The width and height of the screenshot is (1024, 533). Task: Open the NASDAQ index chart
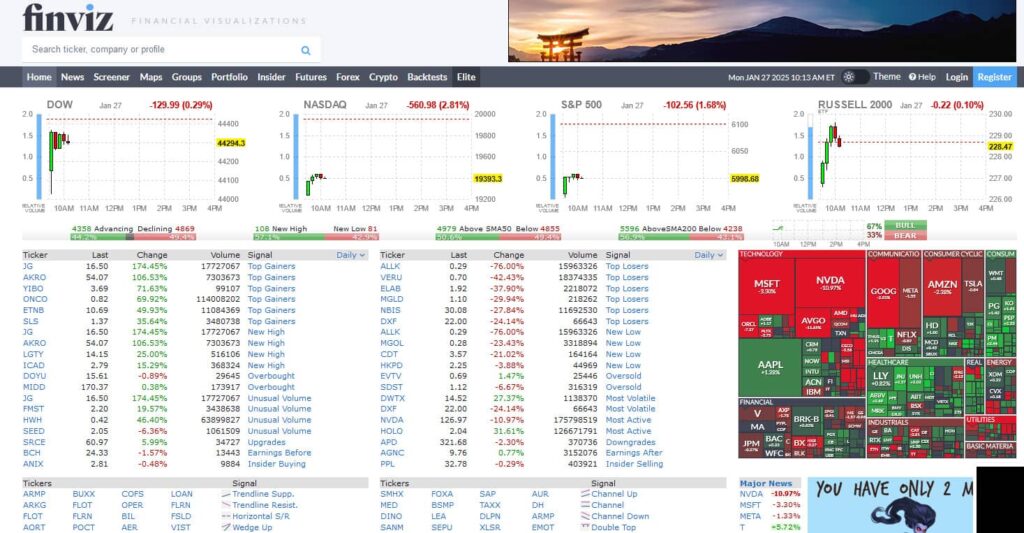point(391,155)
